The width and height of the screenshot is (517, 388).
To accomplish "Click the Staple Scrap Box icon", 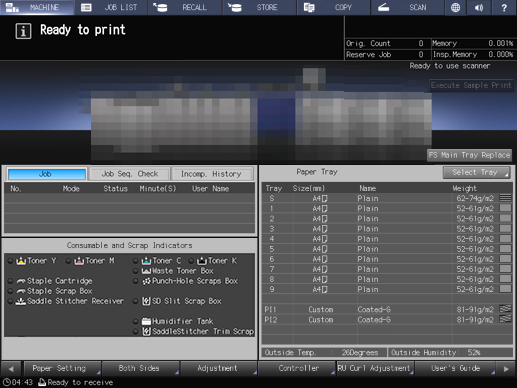I will 21,291.
